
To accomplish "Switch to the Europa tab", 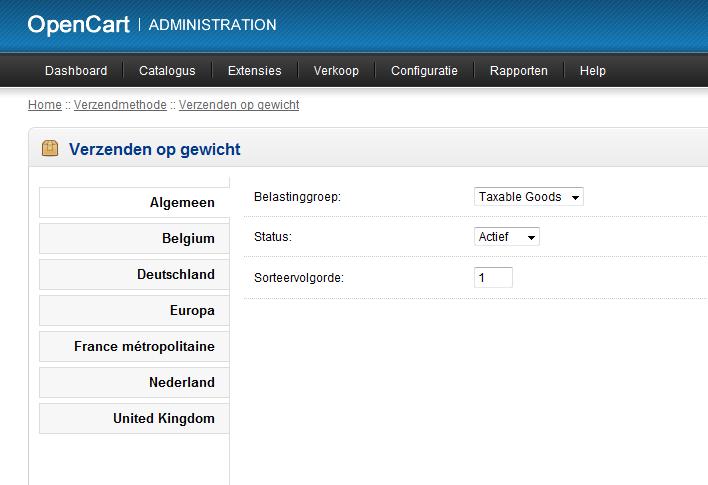I will pos(135,310).
